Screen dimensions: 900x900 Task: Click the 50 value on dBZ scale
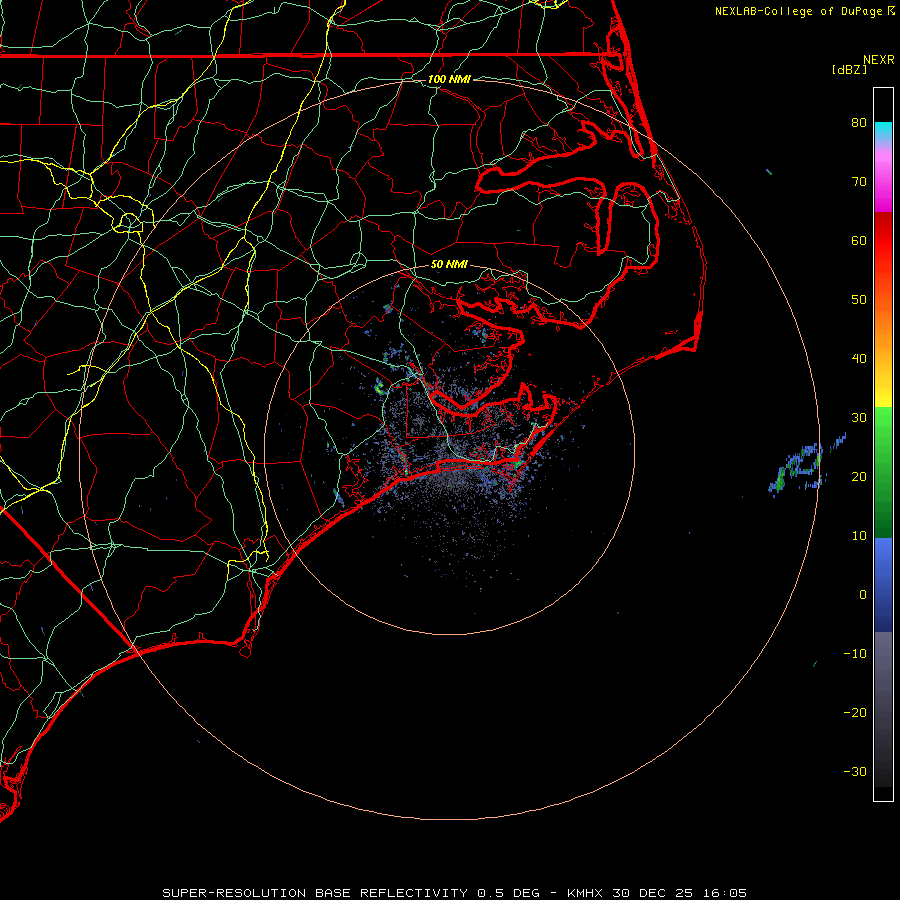tap(859, 300)
